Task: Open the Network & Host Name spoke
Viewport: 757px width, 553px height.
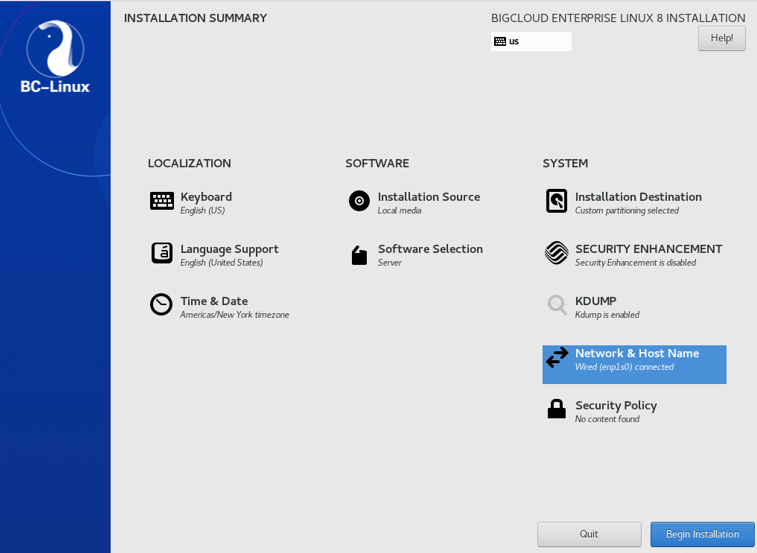Action: pyautogui.click(x=634, y=365)
